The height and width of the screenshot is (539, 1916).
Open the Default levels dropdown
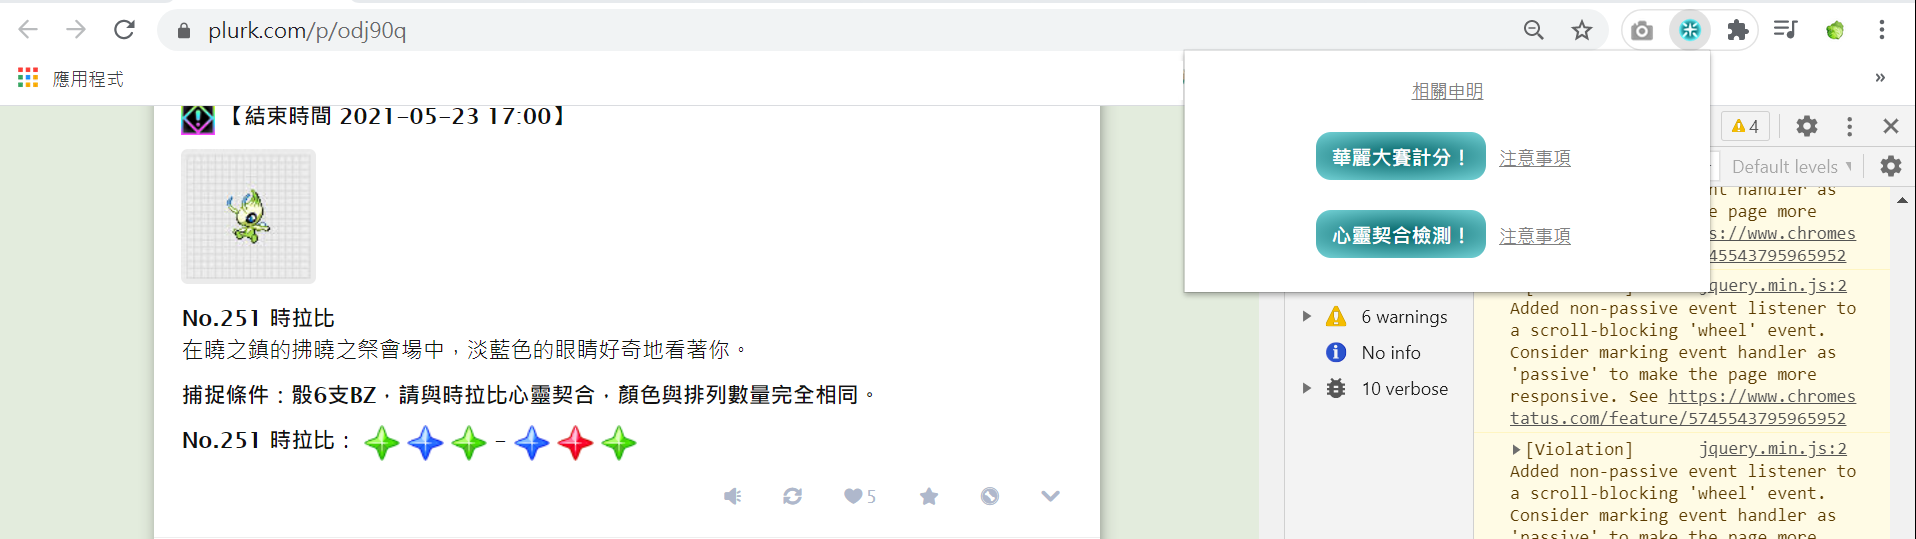pos(1791,166)
